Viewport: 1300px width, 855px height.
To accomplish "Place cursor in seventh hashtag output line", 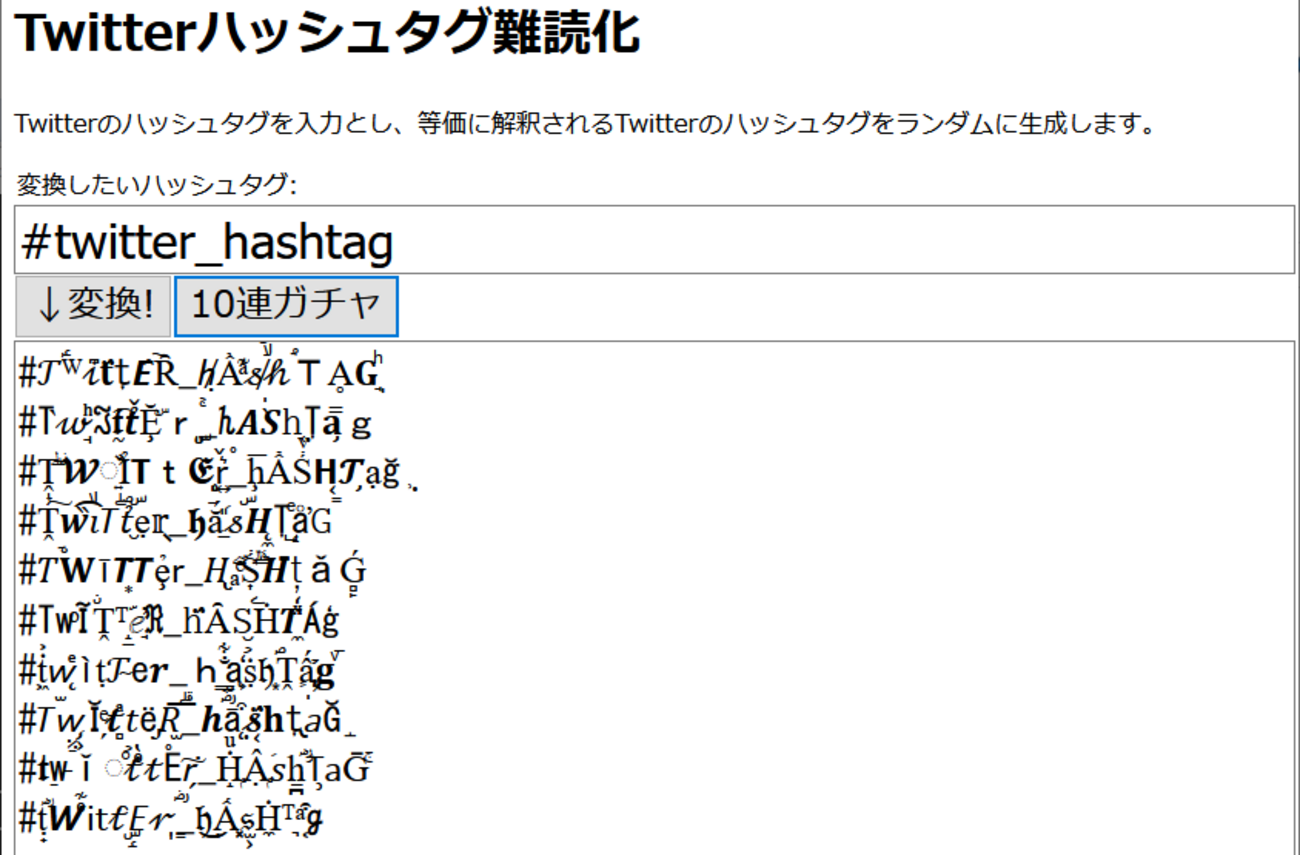I will coord(177,670).
